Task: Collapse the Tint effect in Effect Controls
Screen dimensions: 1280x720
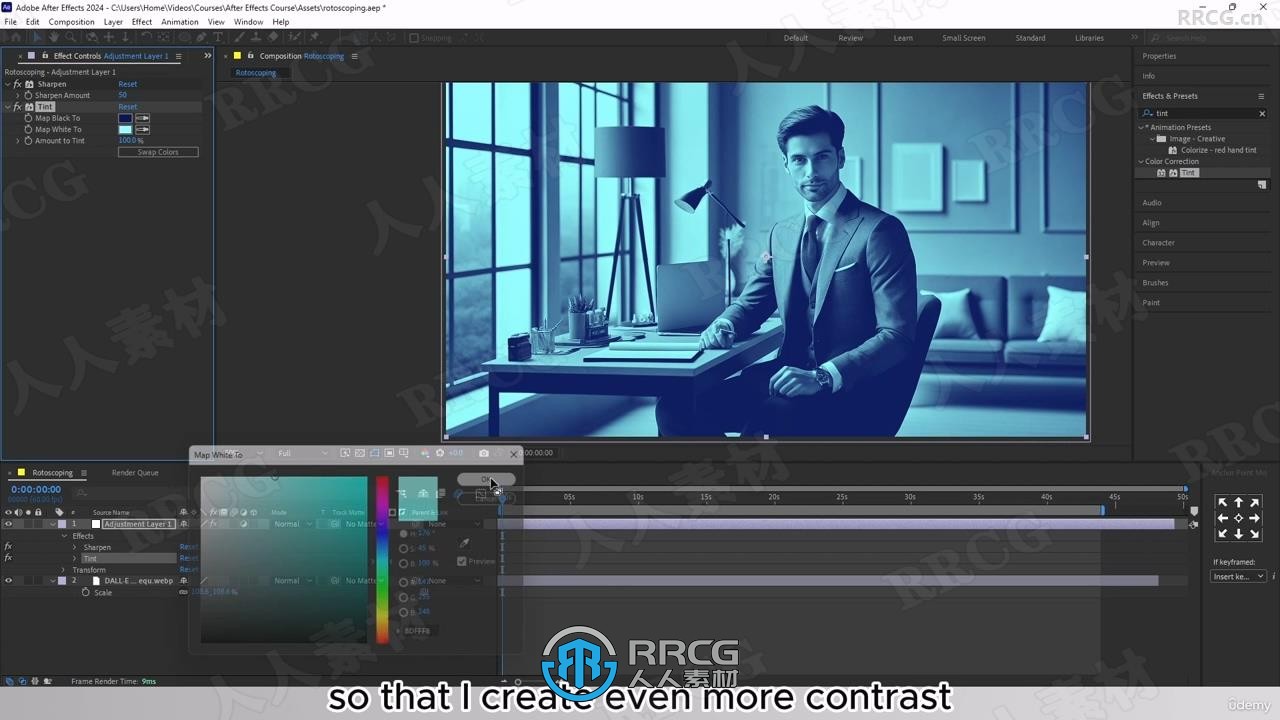Action: point(8,107)
